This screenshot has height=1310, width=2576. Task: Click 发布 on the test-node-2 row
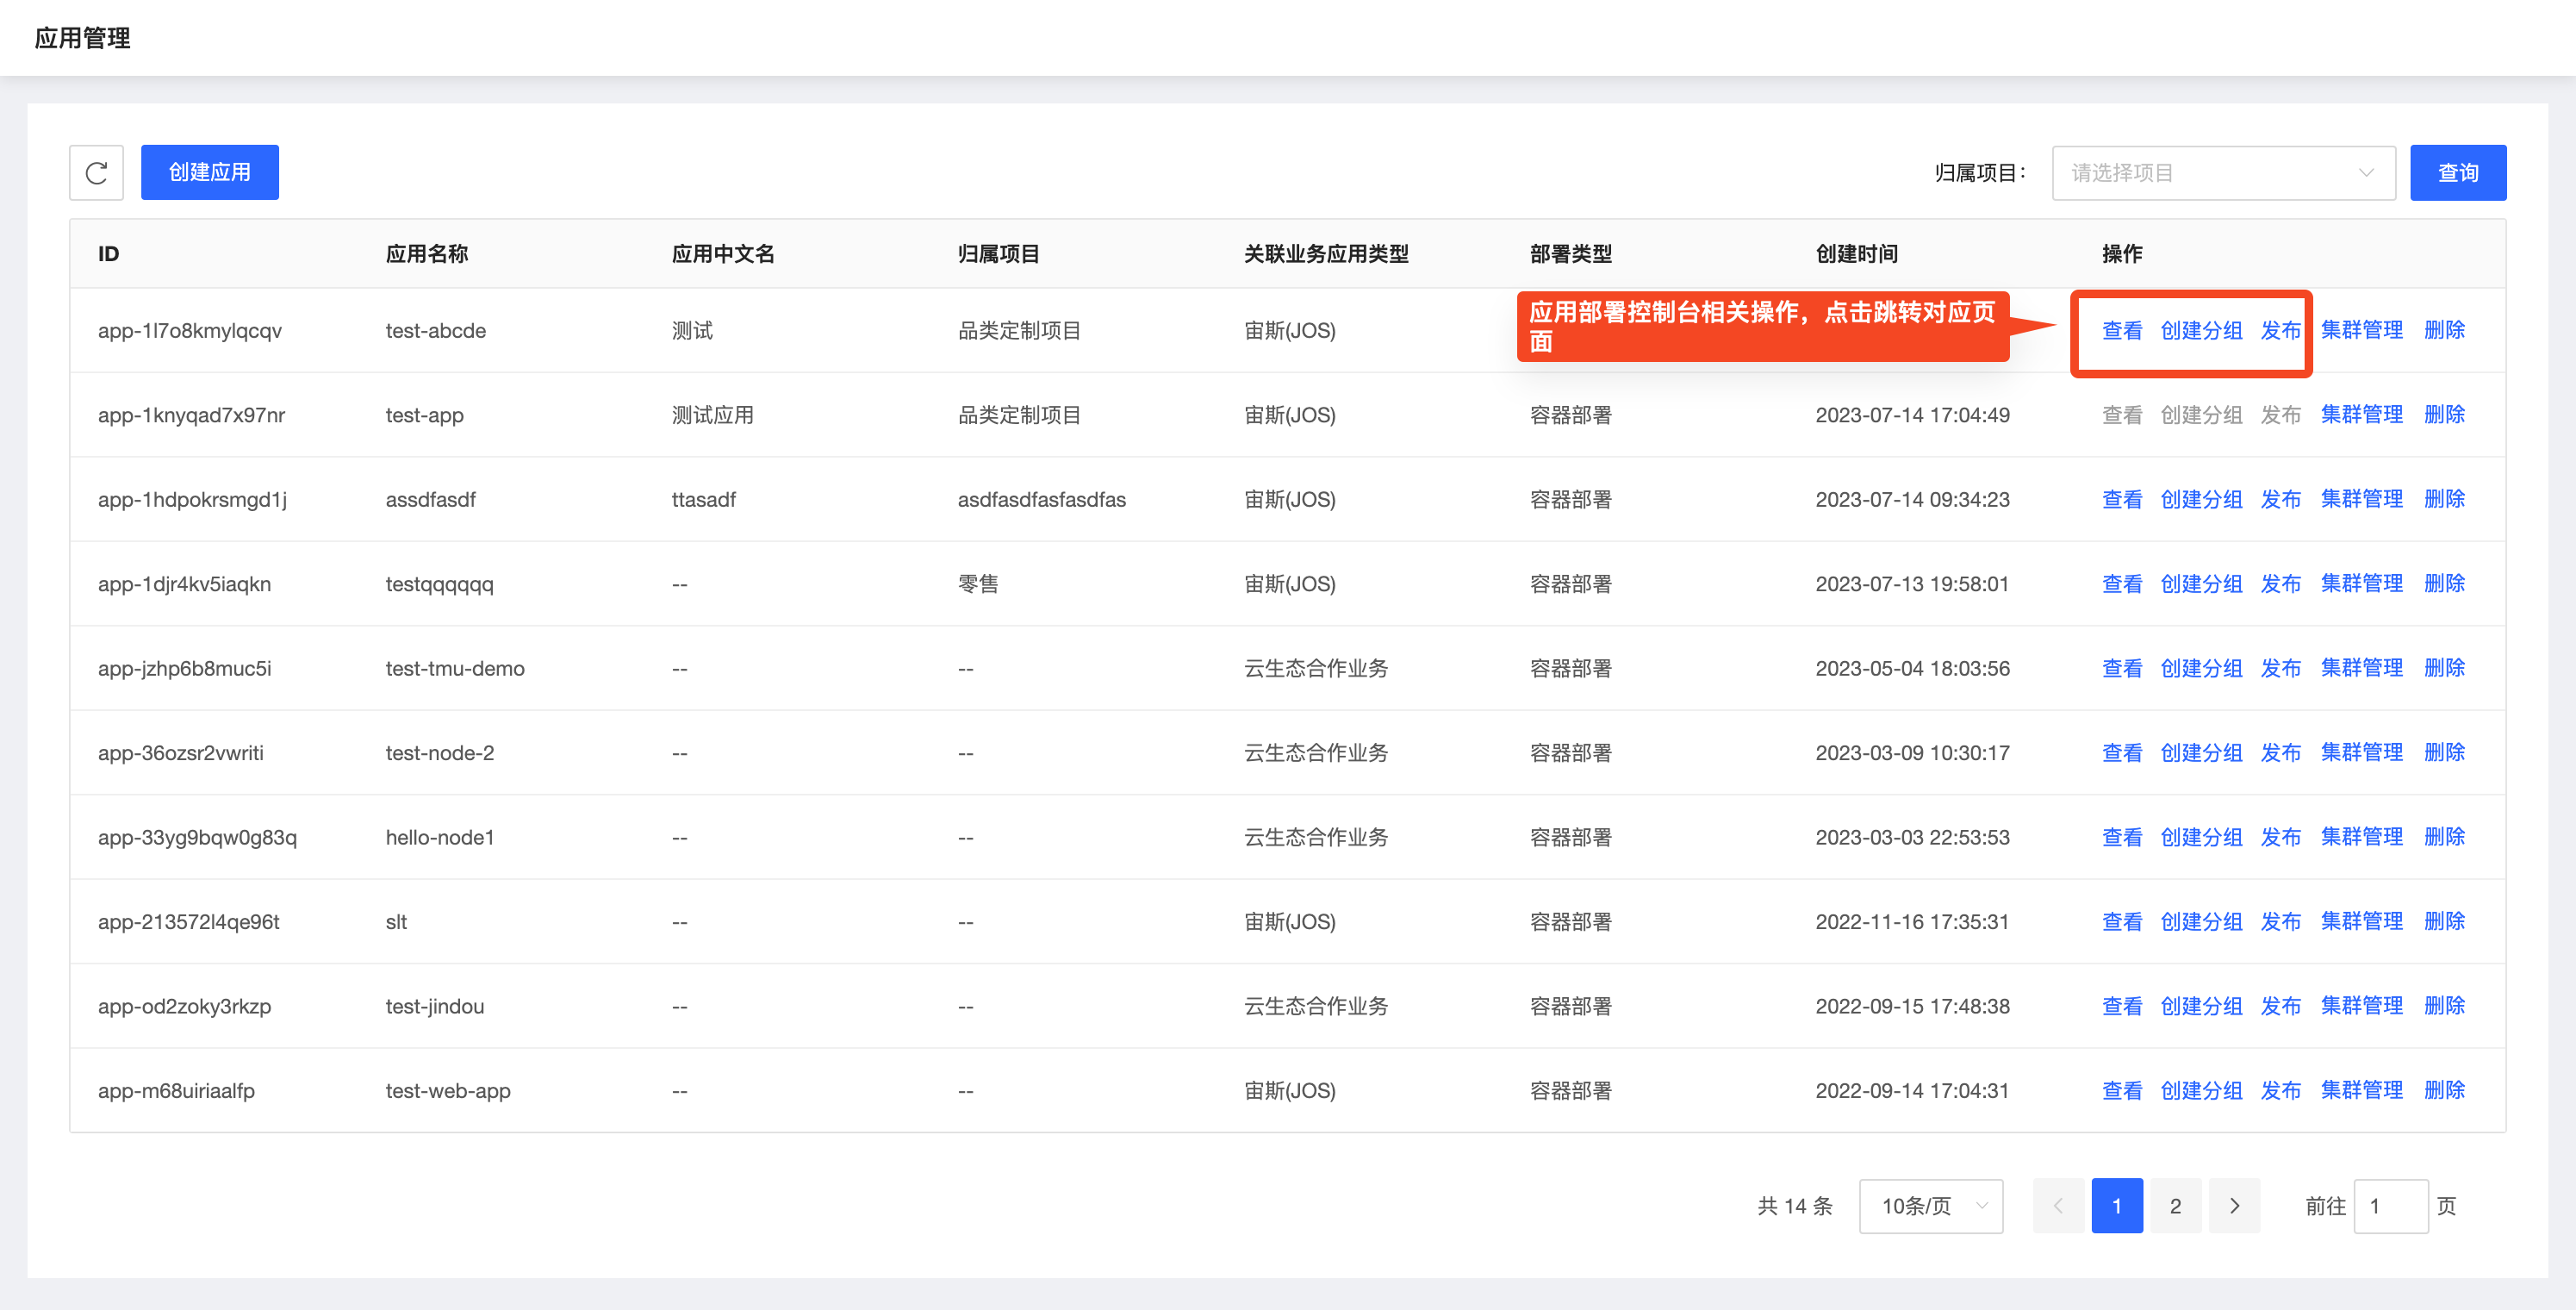2281,752
